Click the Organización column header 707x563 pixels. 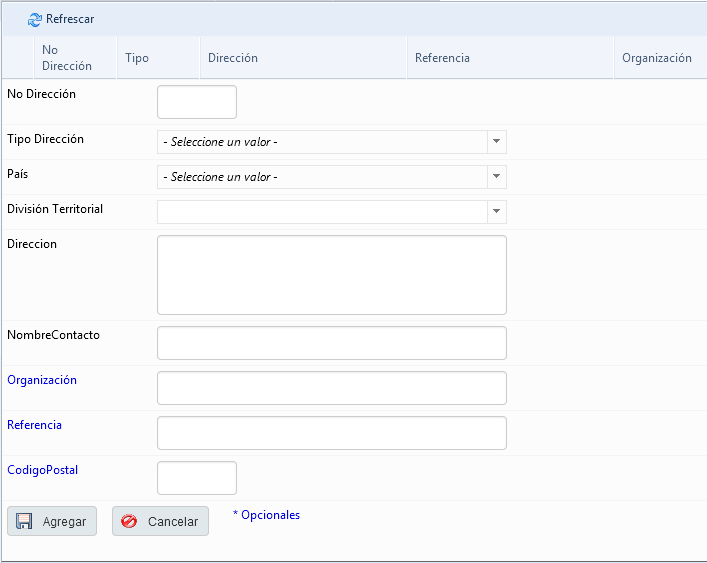point(656,58)
